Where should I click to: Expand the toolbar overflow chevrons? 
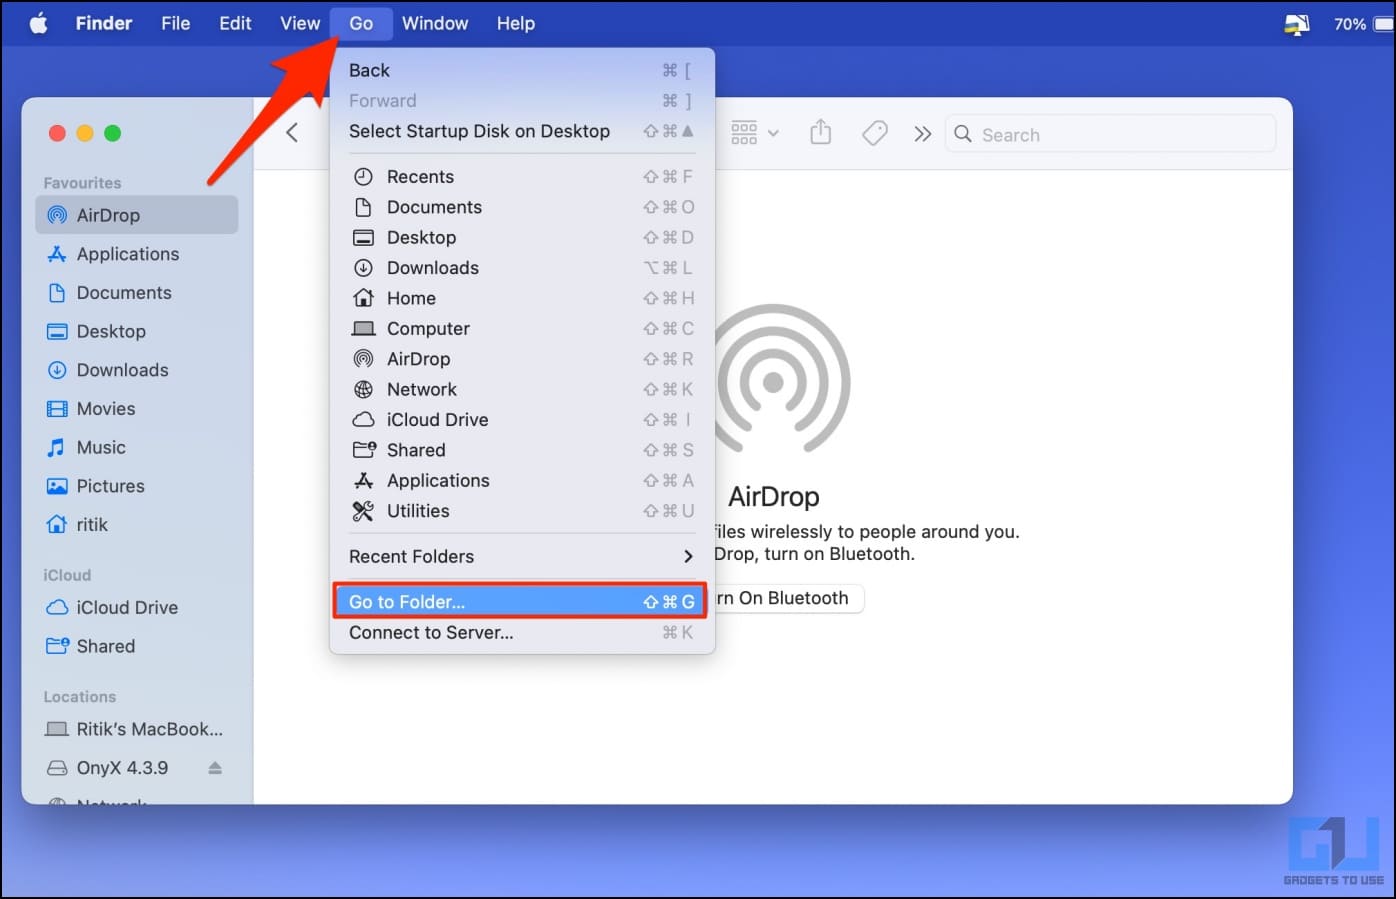tap(922, 134)
